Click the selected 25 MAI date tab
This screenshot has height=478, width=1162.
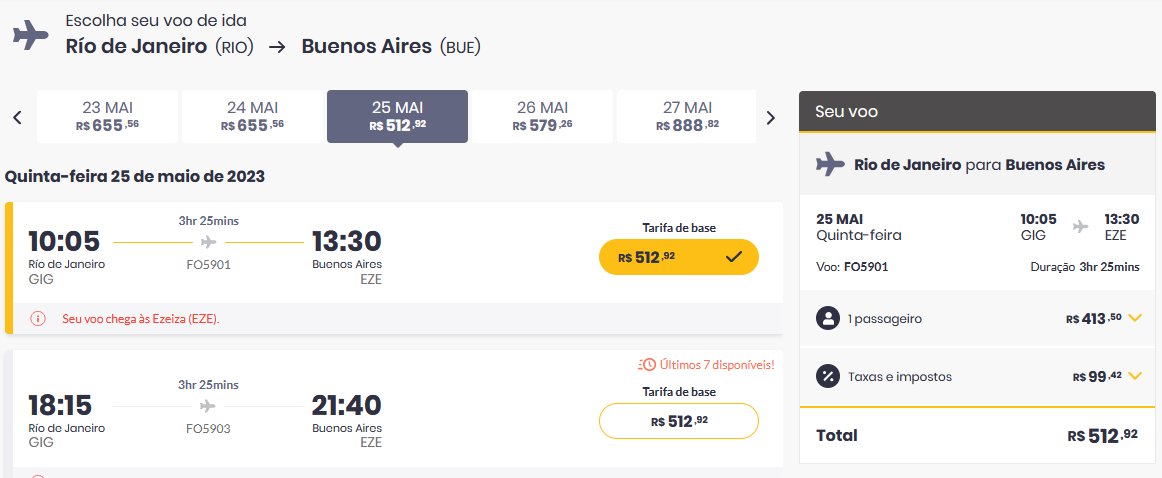397,116
